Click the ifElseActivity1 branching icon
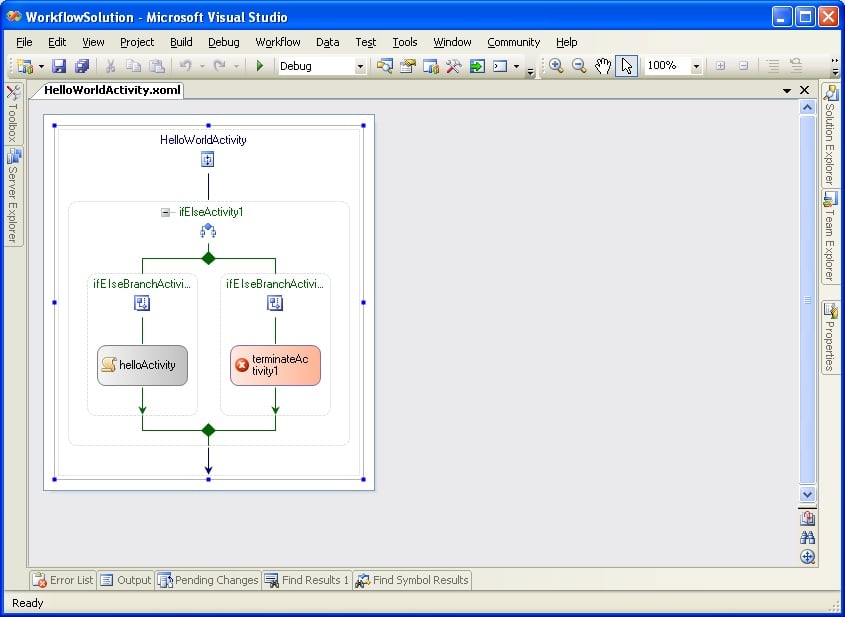 coord(208,231)
